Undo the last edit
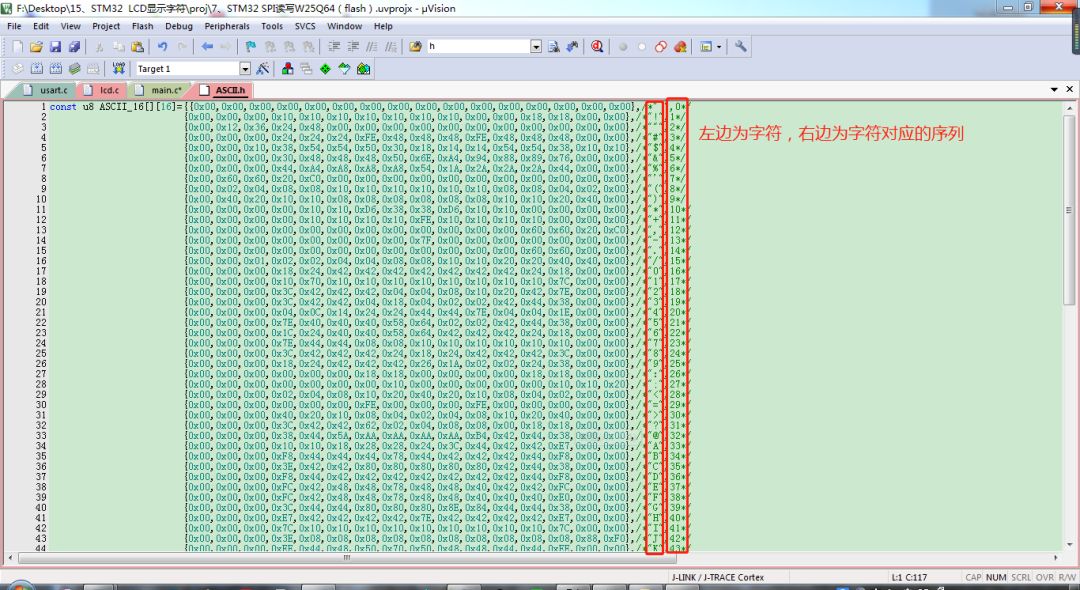Image resolution: width=1080 pixels, height=590 pixels. (x=163, y=47)
